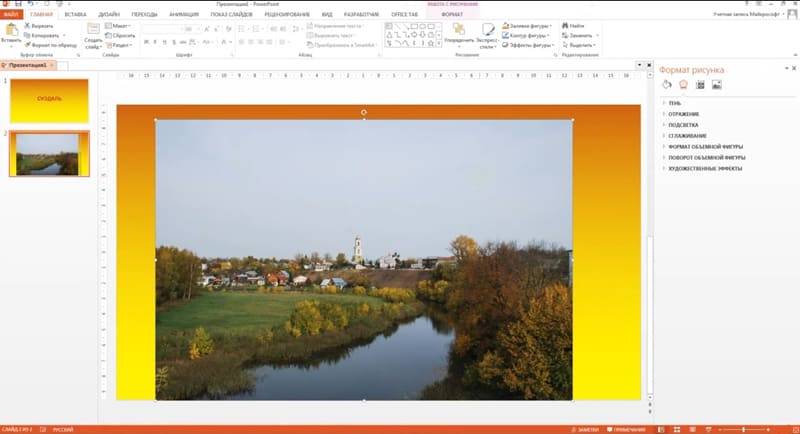Click the increase font size icon
Viewport: 800px width, 434px height.
tap(207, 29)
